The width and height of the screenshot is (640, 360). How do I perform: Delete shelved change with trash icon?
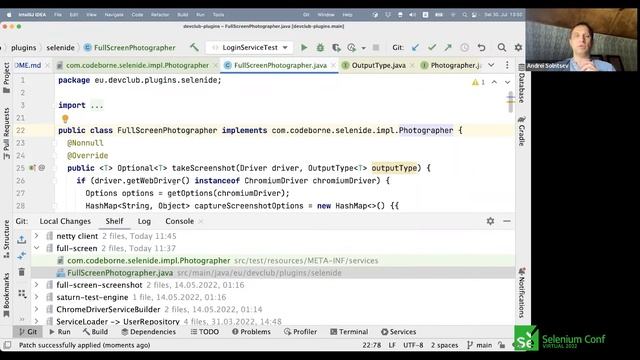coord(22,272)
